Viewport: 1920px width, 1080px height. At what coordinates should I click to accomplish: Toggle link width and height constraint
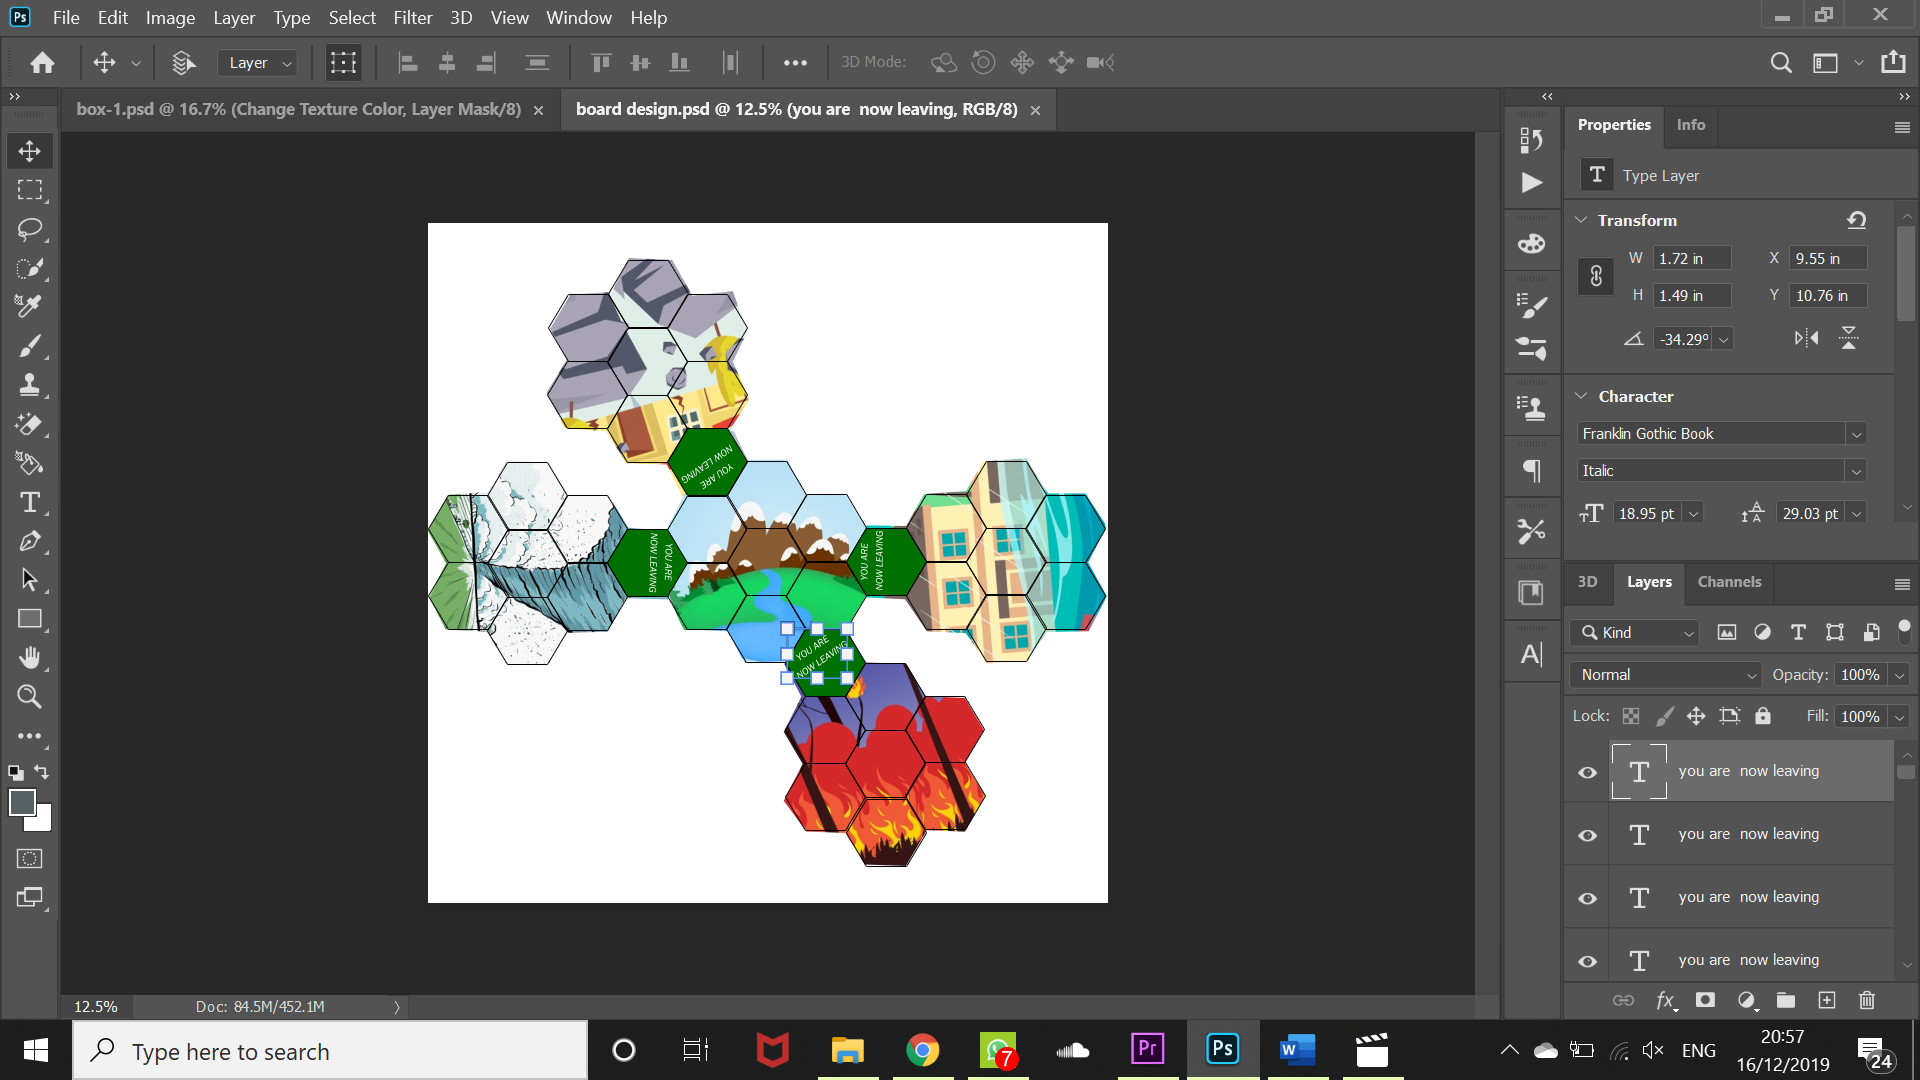point(1596,276)
